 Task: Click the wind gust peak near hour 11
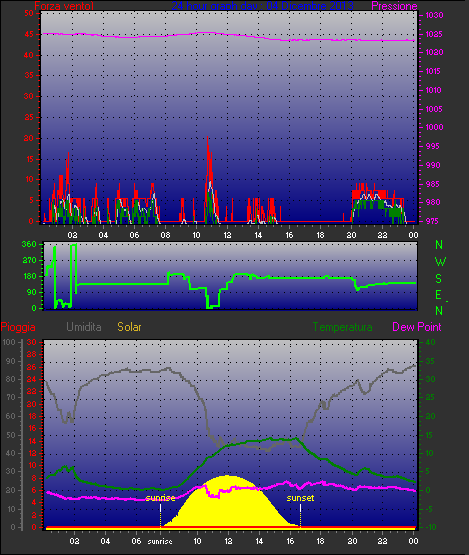(x=207, y=138)
